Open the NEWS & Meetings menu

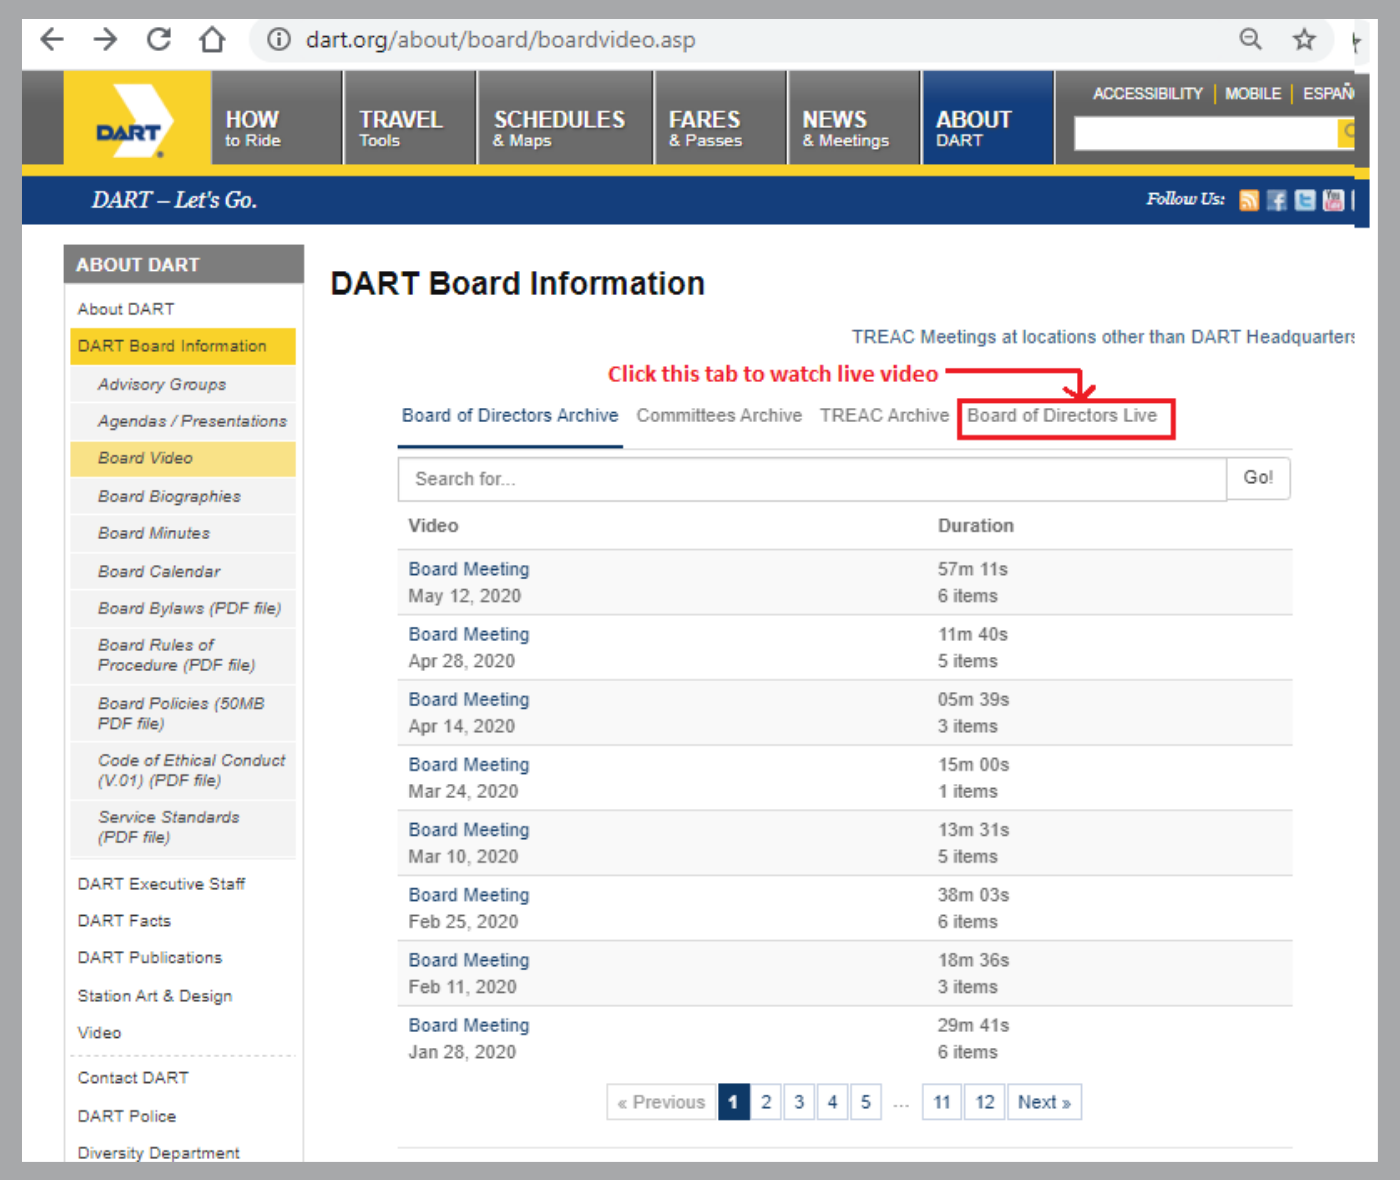tap(848, 128)
